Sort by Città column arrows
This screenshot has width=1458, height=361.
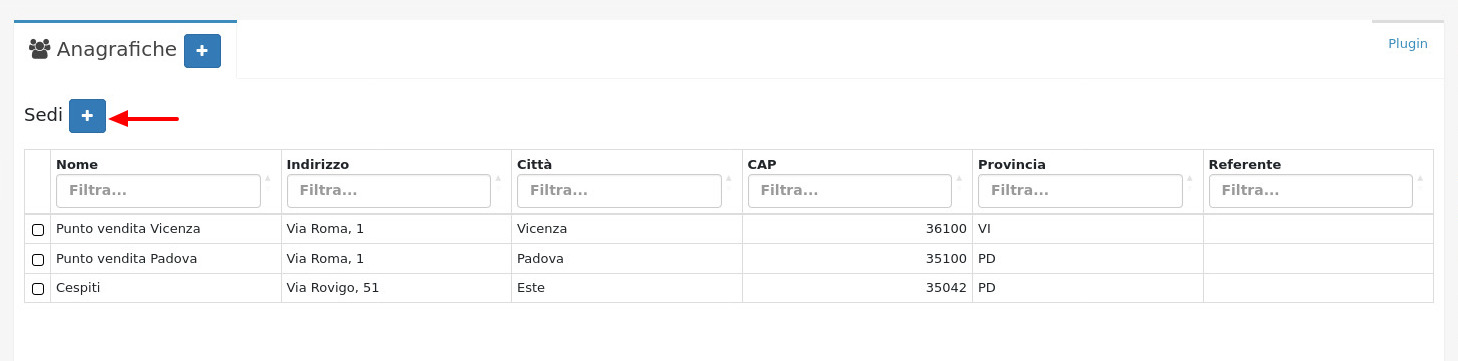[x=729, y=182]
